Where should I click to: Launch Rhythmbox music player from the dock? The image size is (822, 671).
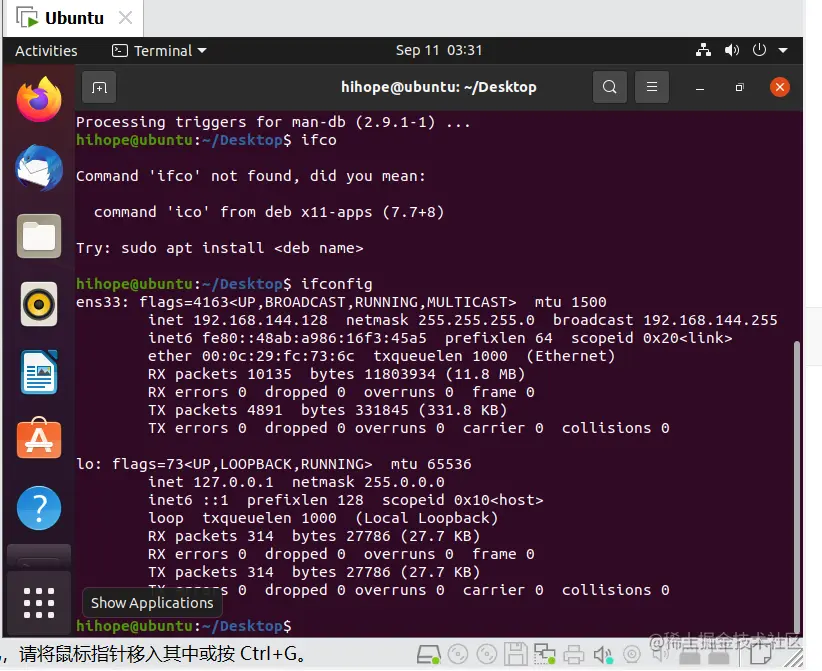point(38,304)
